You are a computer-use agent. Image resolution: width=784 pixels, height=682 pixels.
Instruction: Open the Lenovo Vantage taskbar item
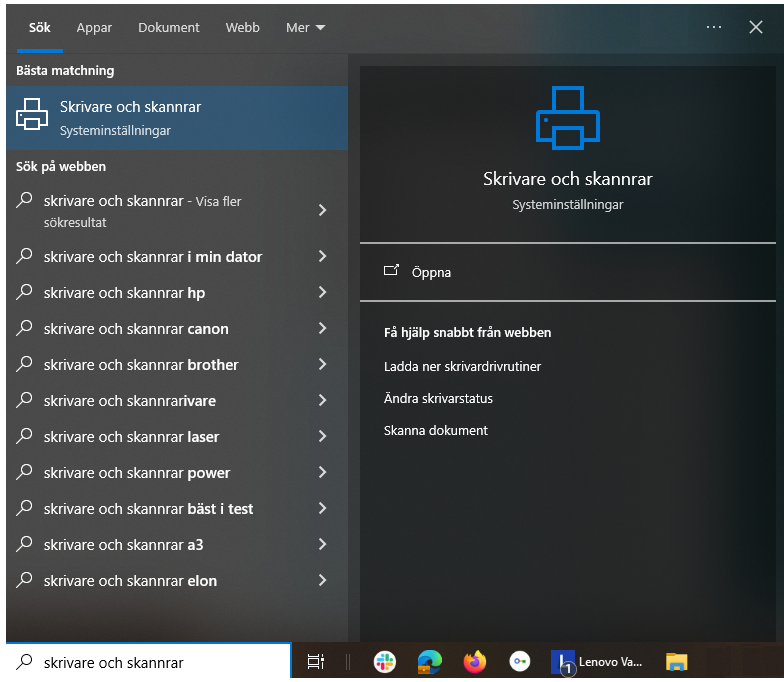coord(598,661)
